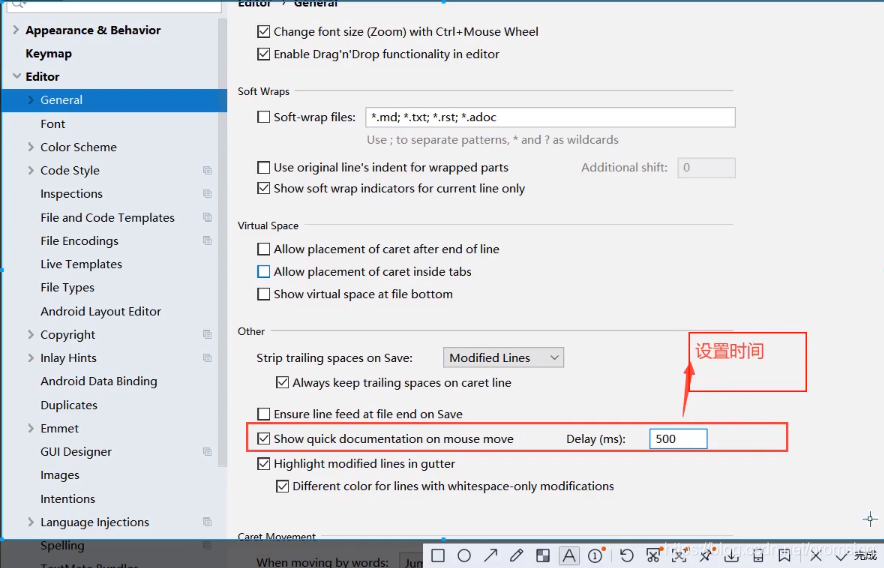Toggle Show soft wrap indicators for current line
Image resolution: width=884 pixels, height=568 pixels.
coord(263,188)
